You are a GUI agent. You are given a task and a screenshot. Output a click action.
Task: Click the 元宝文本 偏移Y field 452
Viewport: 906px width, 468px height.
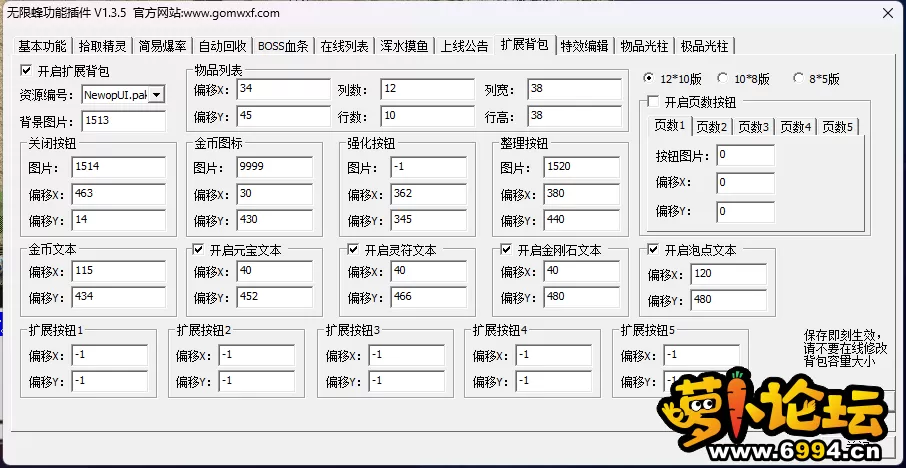pos(274,297)
